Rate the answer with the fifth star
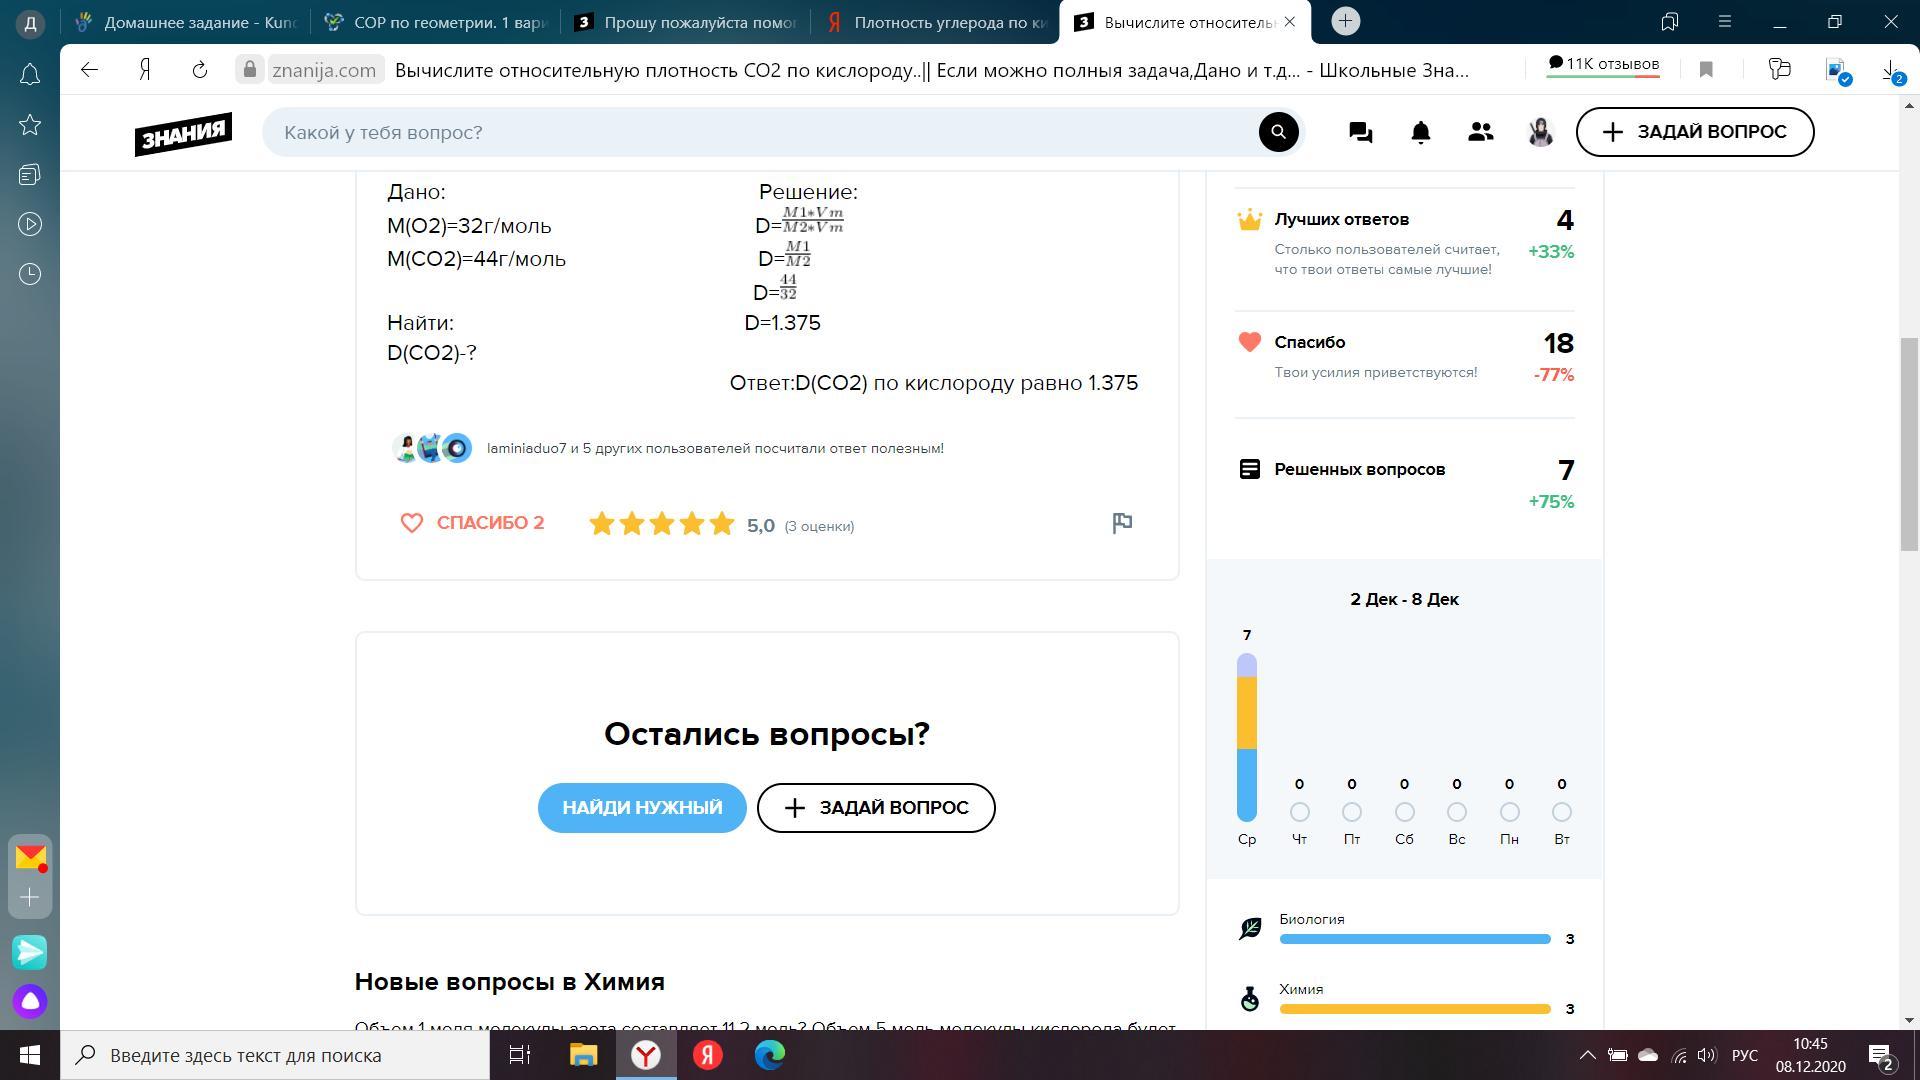Screen dimensions: 1920x1080 721,524
